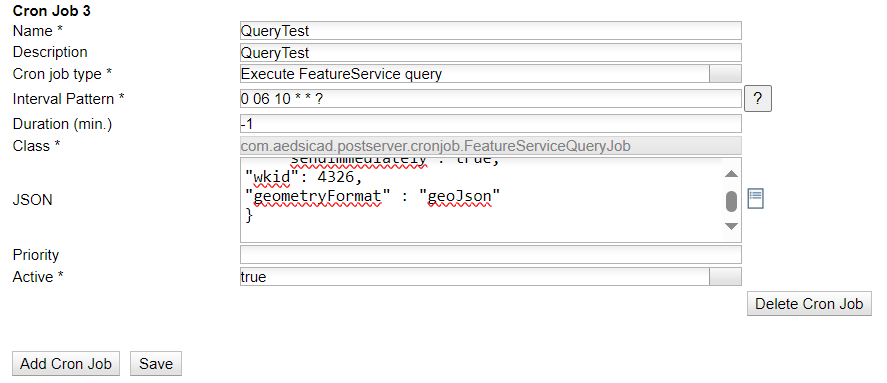Focus the Name input field
Image resolution: width=887 pixels, height=383 pixels.
pos(490,31)
